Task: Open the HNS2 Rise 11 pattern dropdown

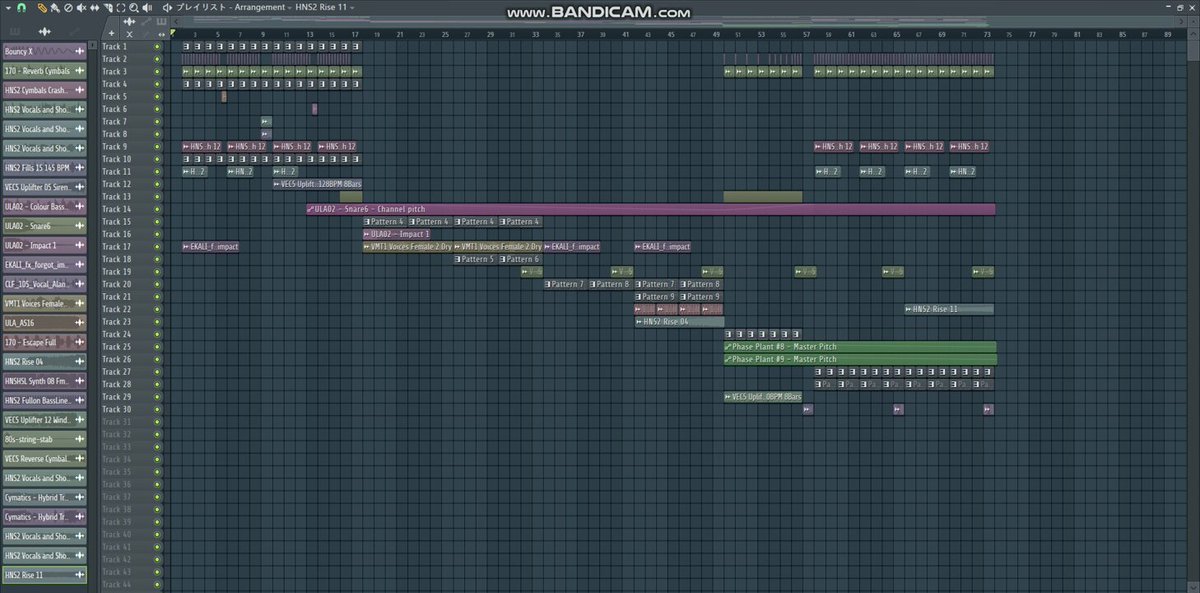Action: coord(324,7)
